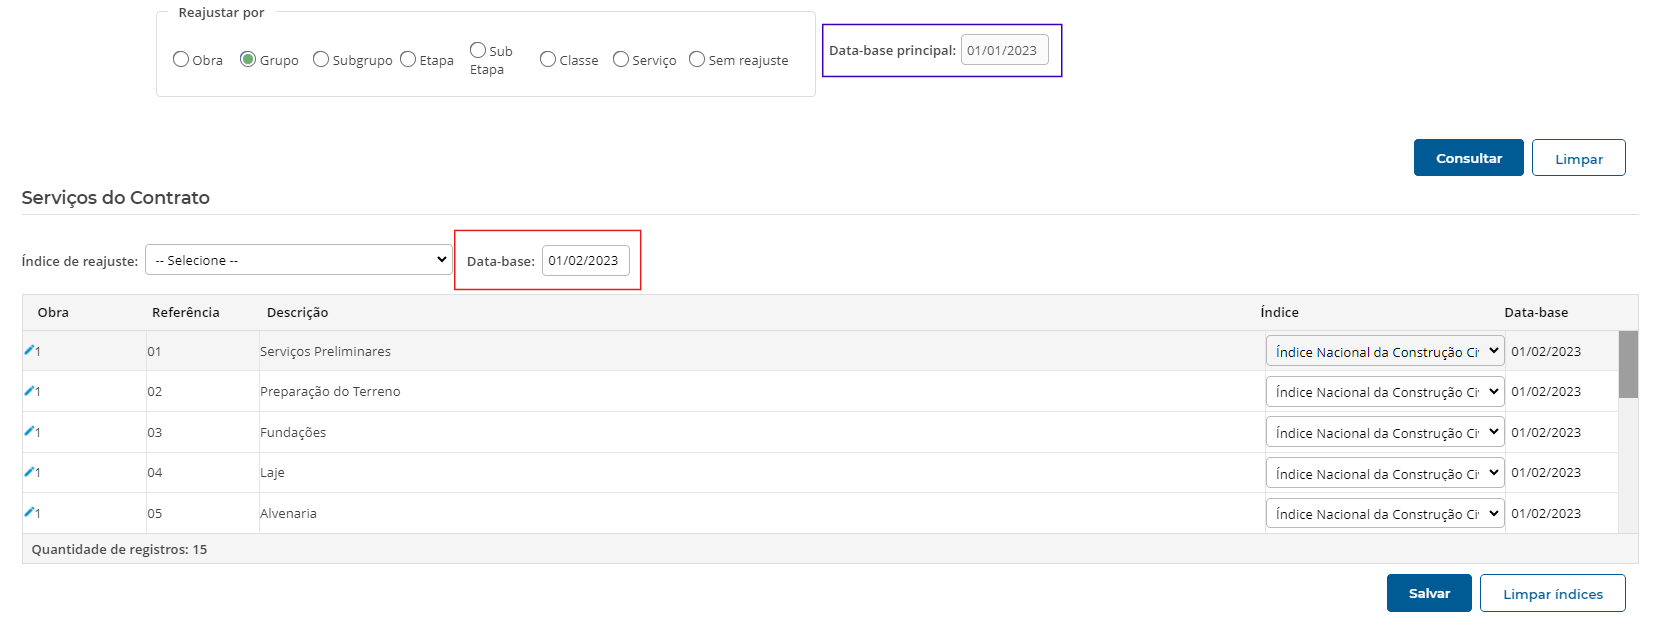The width and height of the screenshot is (1656, 642).
Task: Click the edit pencil for Serviços Preliminares
Action: [30, 350]
